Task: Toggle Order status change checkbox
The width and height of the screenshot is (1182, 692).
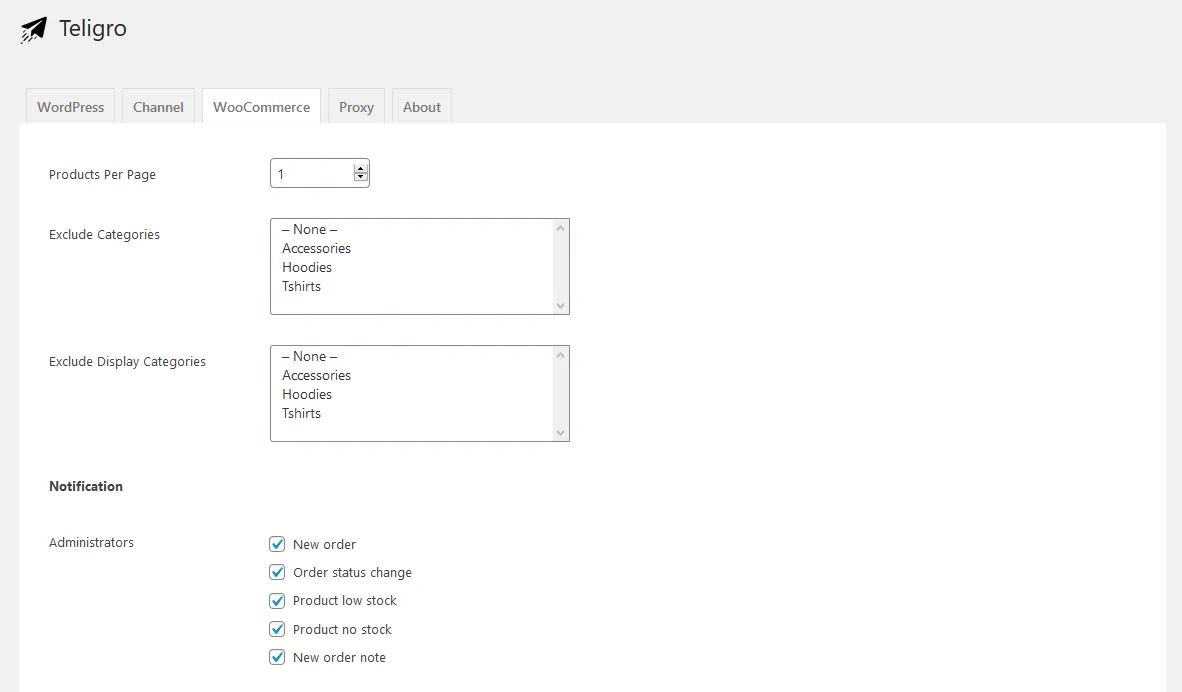Action: 277,572
